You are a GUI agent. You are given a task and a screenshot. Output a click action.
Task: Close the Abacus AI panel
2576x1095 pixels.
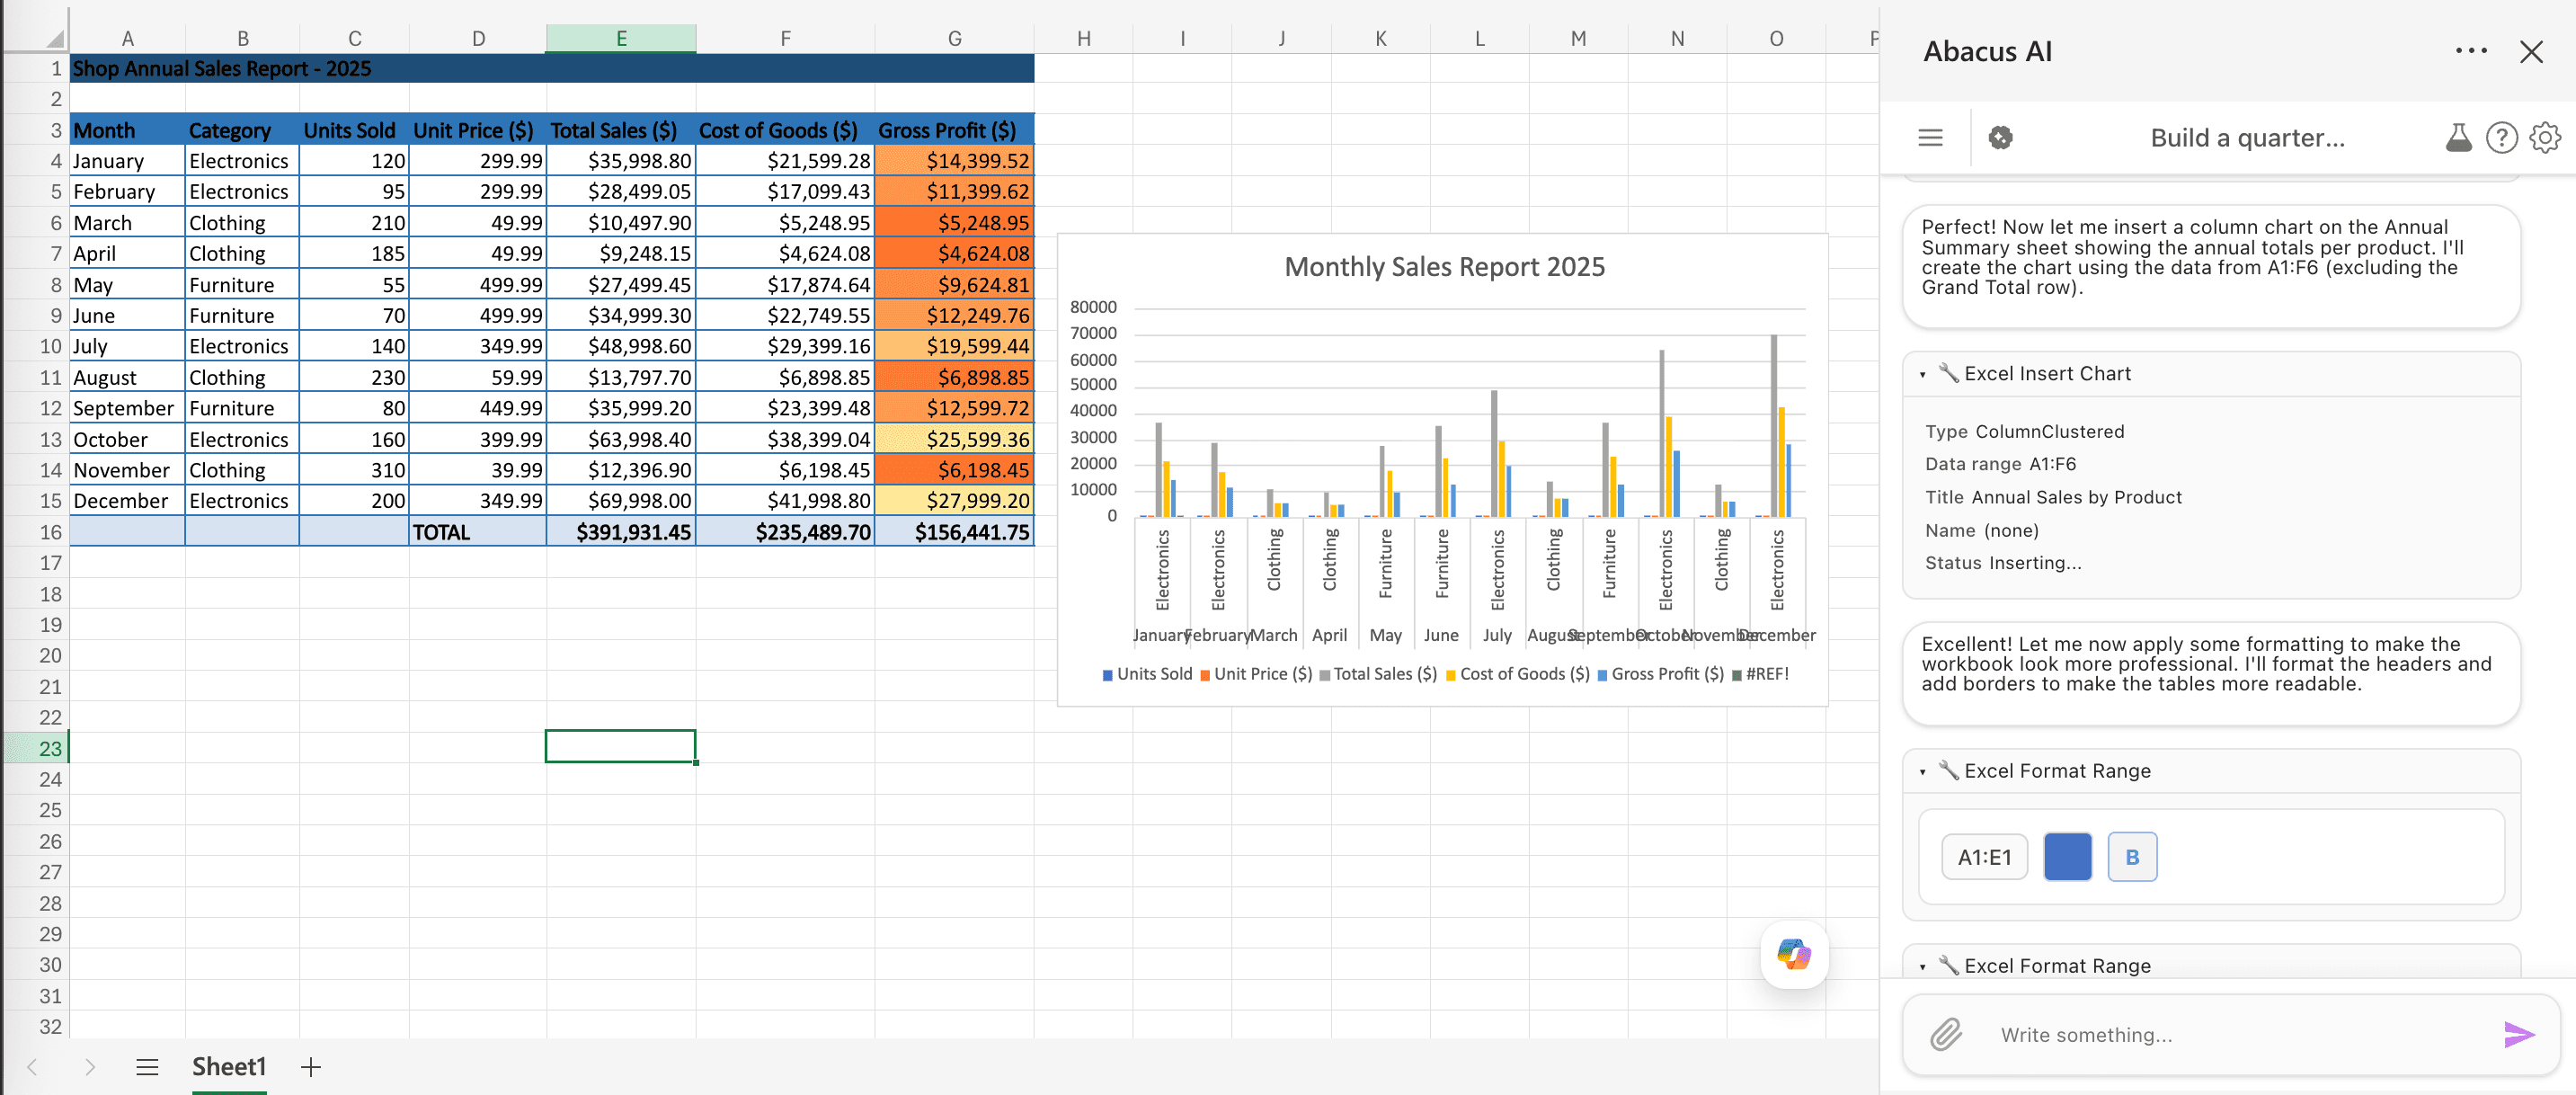[2530, 52]
